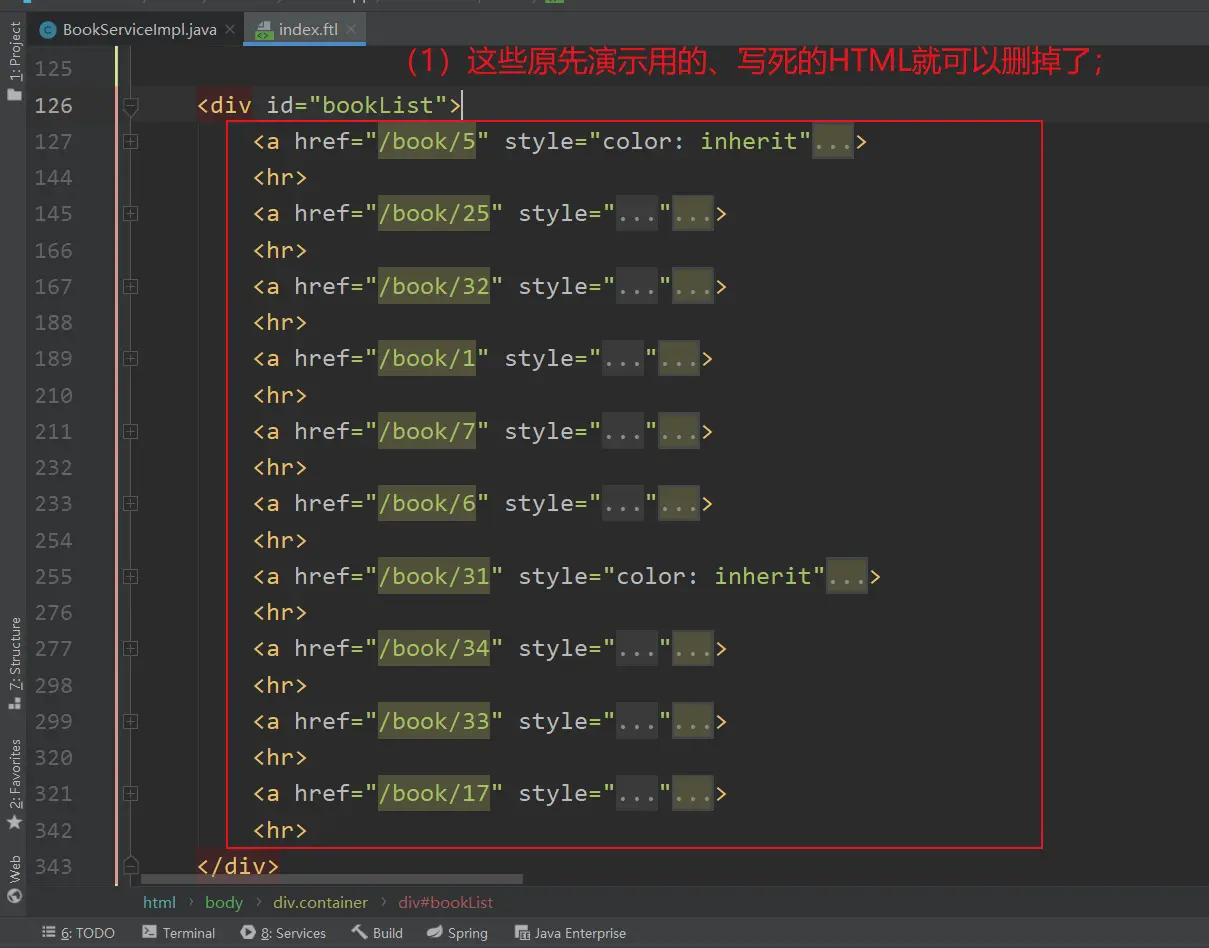Open the Project tool window sidebar icon
Screen dimensions: 1209x948
pos(14,60)
